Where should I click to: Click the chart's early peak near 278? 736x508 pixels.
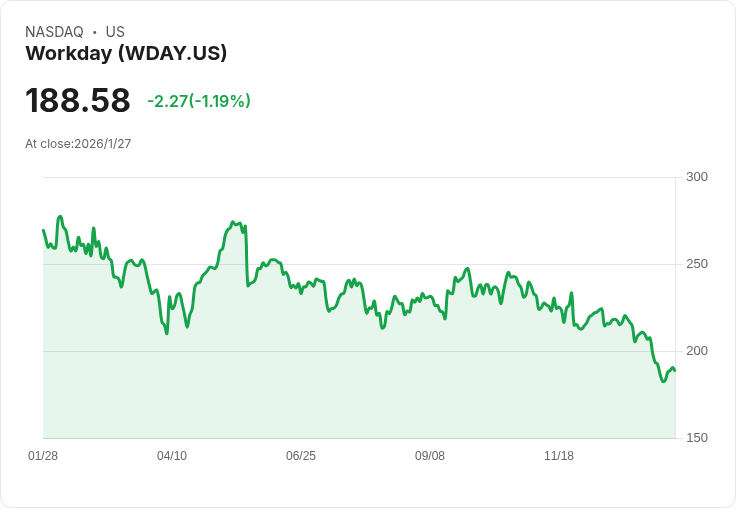60,217
